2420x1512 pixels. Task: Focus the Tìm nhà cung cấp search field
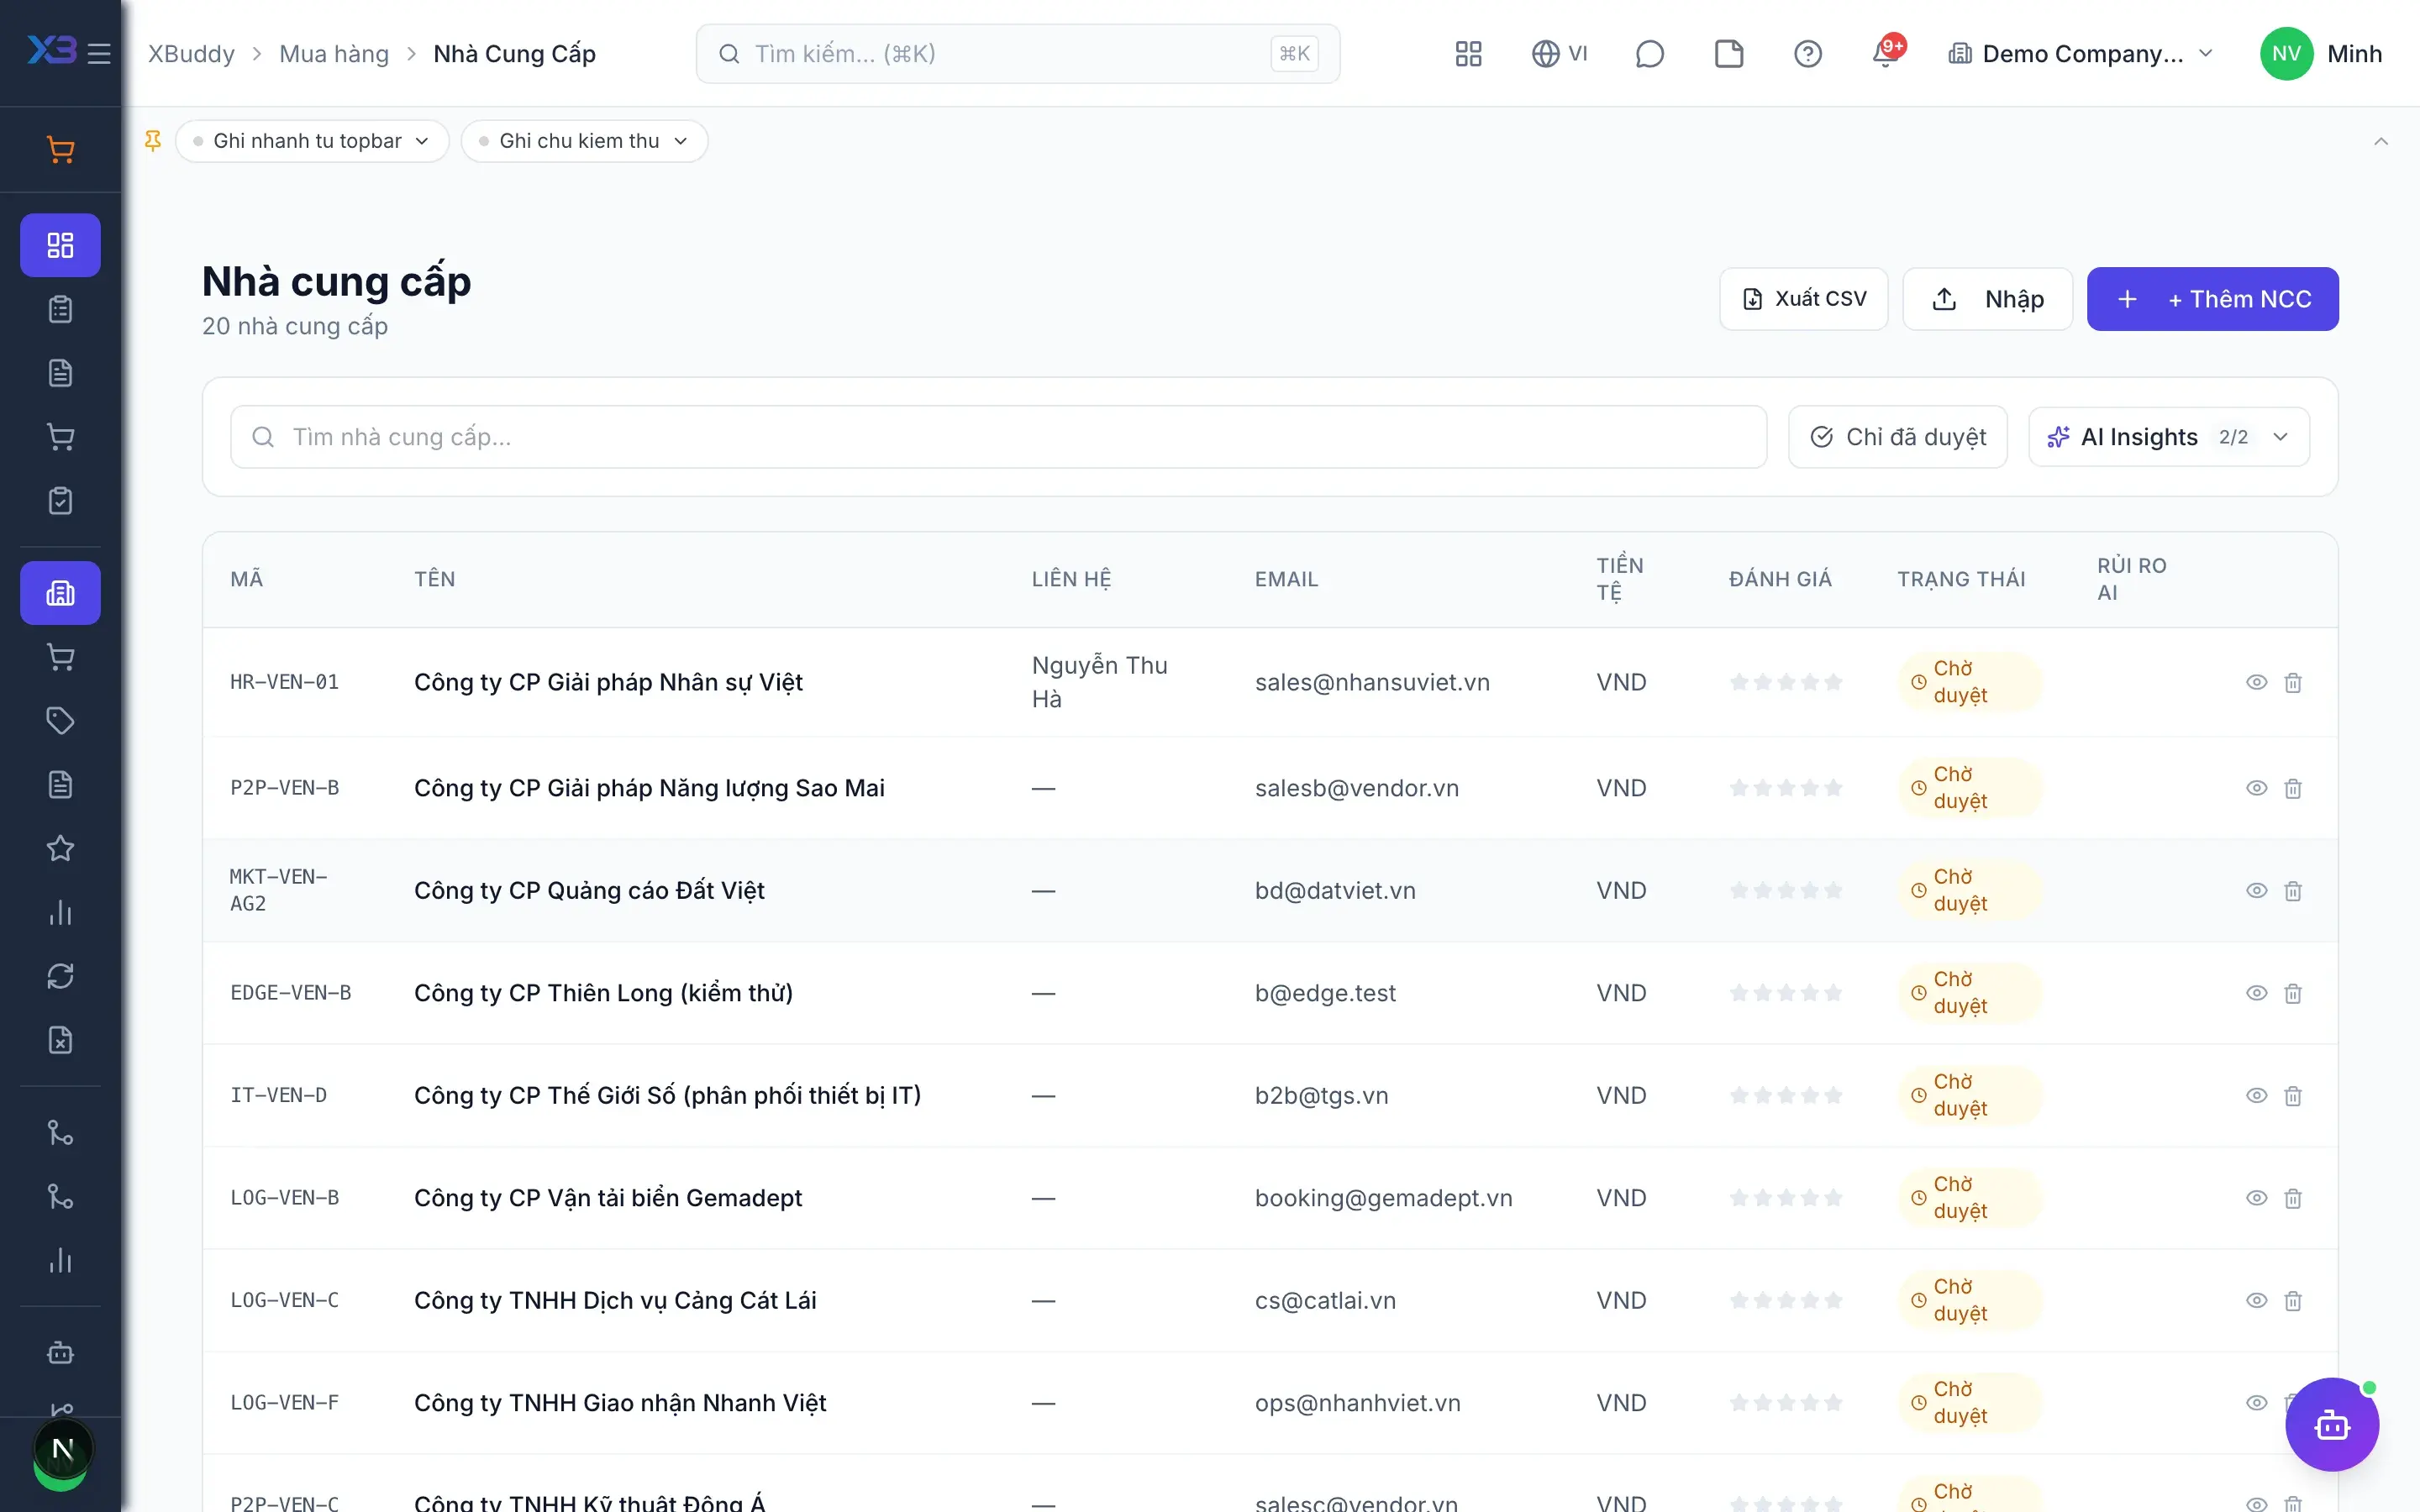pyautogui.click(x=998, y=437)
